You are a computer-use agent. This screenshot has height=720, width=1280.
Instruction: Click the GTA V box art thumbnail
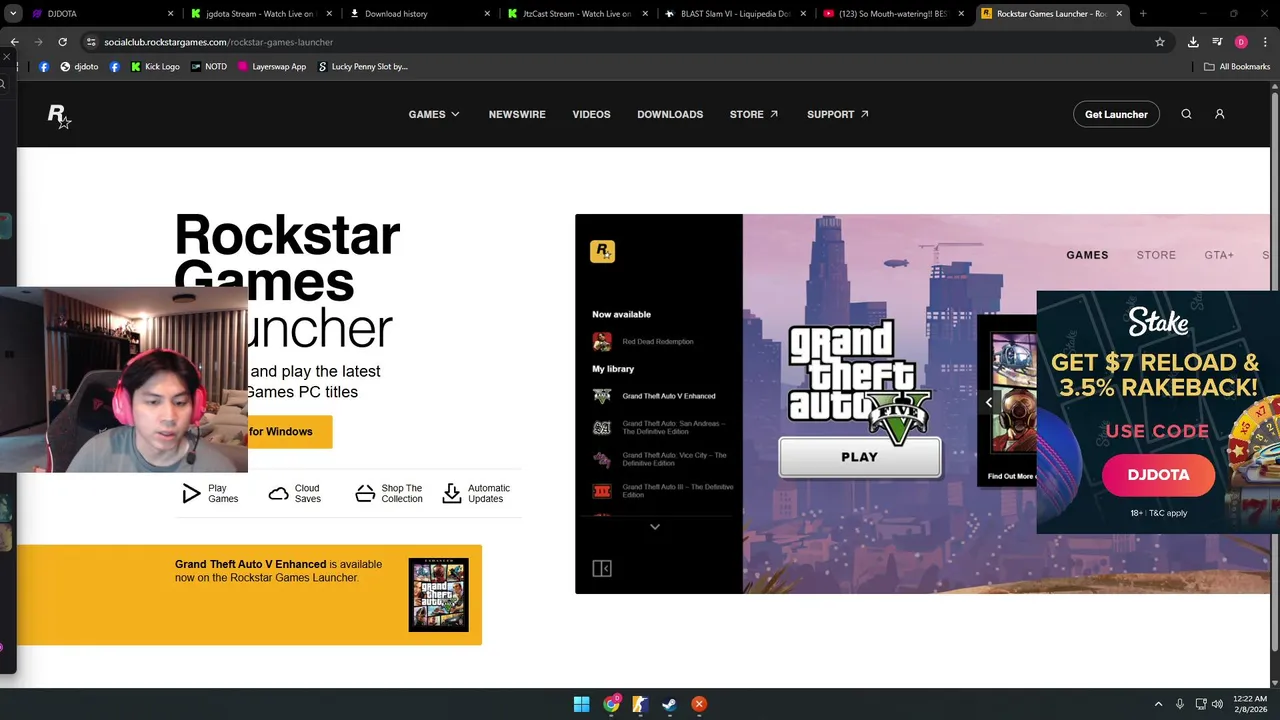438,595
